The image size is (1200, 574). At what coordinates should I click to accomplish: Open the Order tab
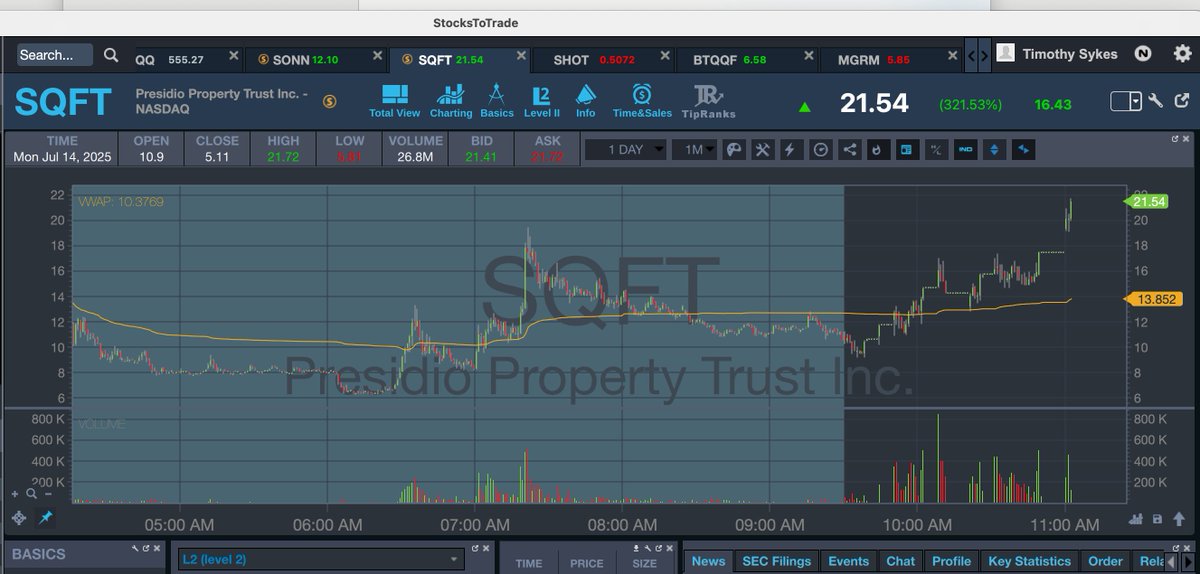pos(1105,561)
